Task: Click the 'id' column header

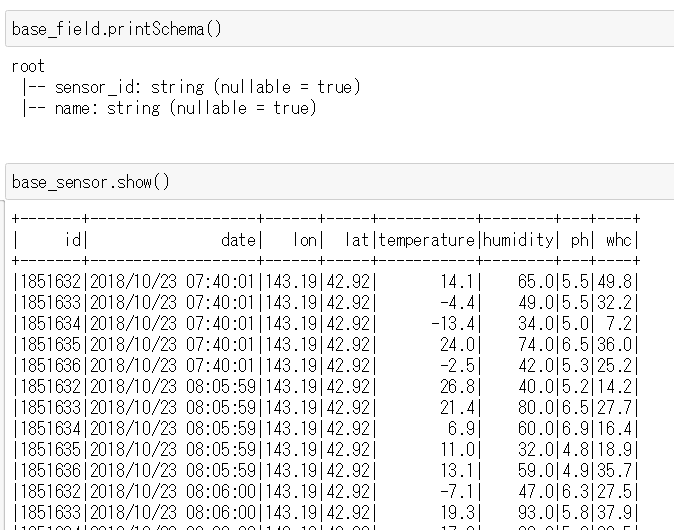Action: pos(73,239)
